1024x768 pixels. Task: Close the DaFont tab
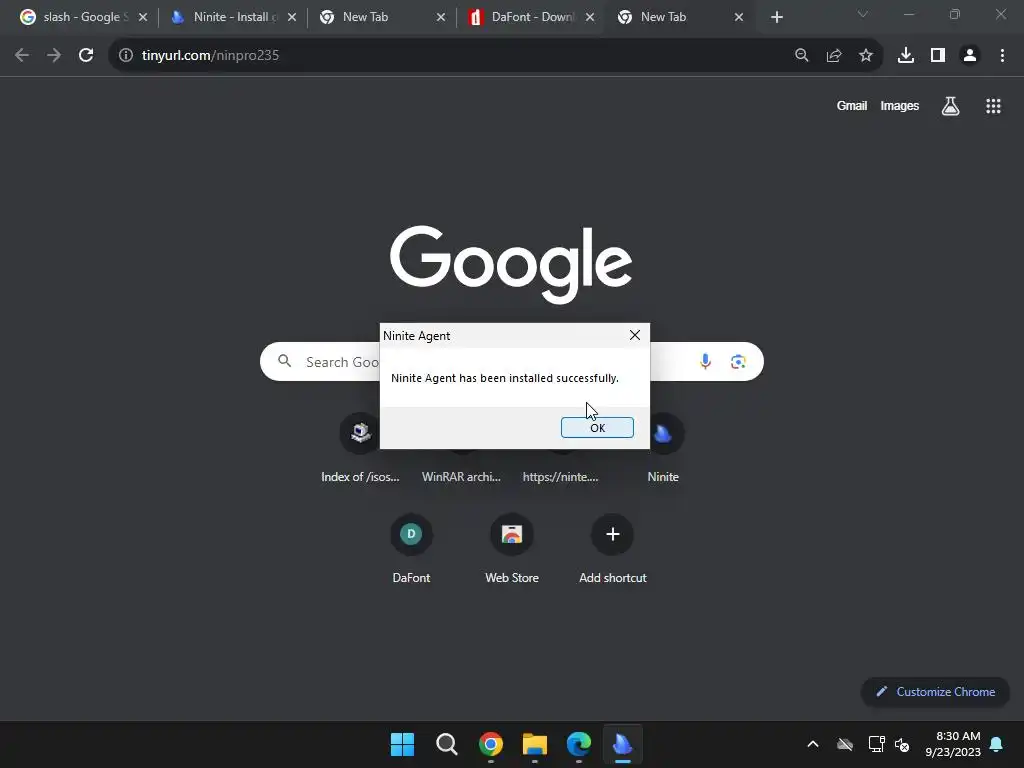point(590,17)
